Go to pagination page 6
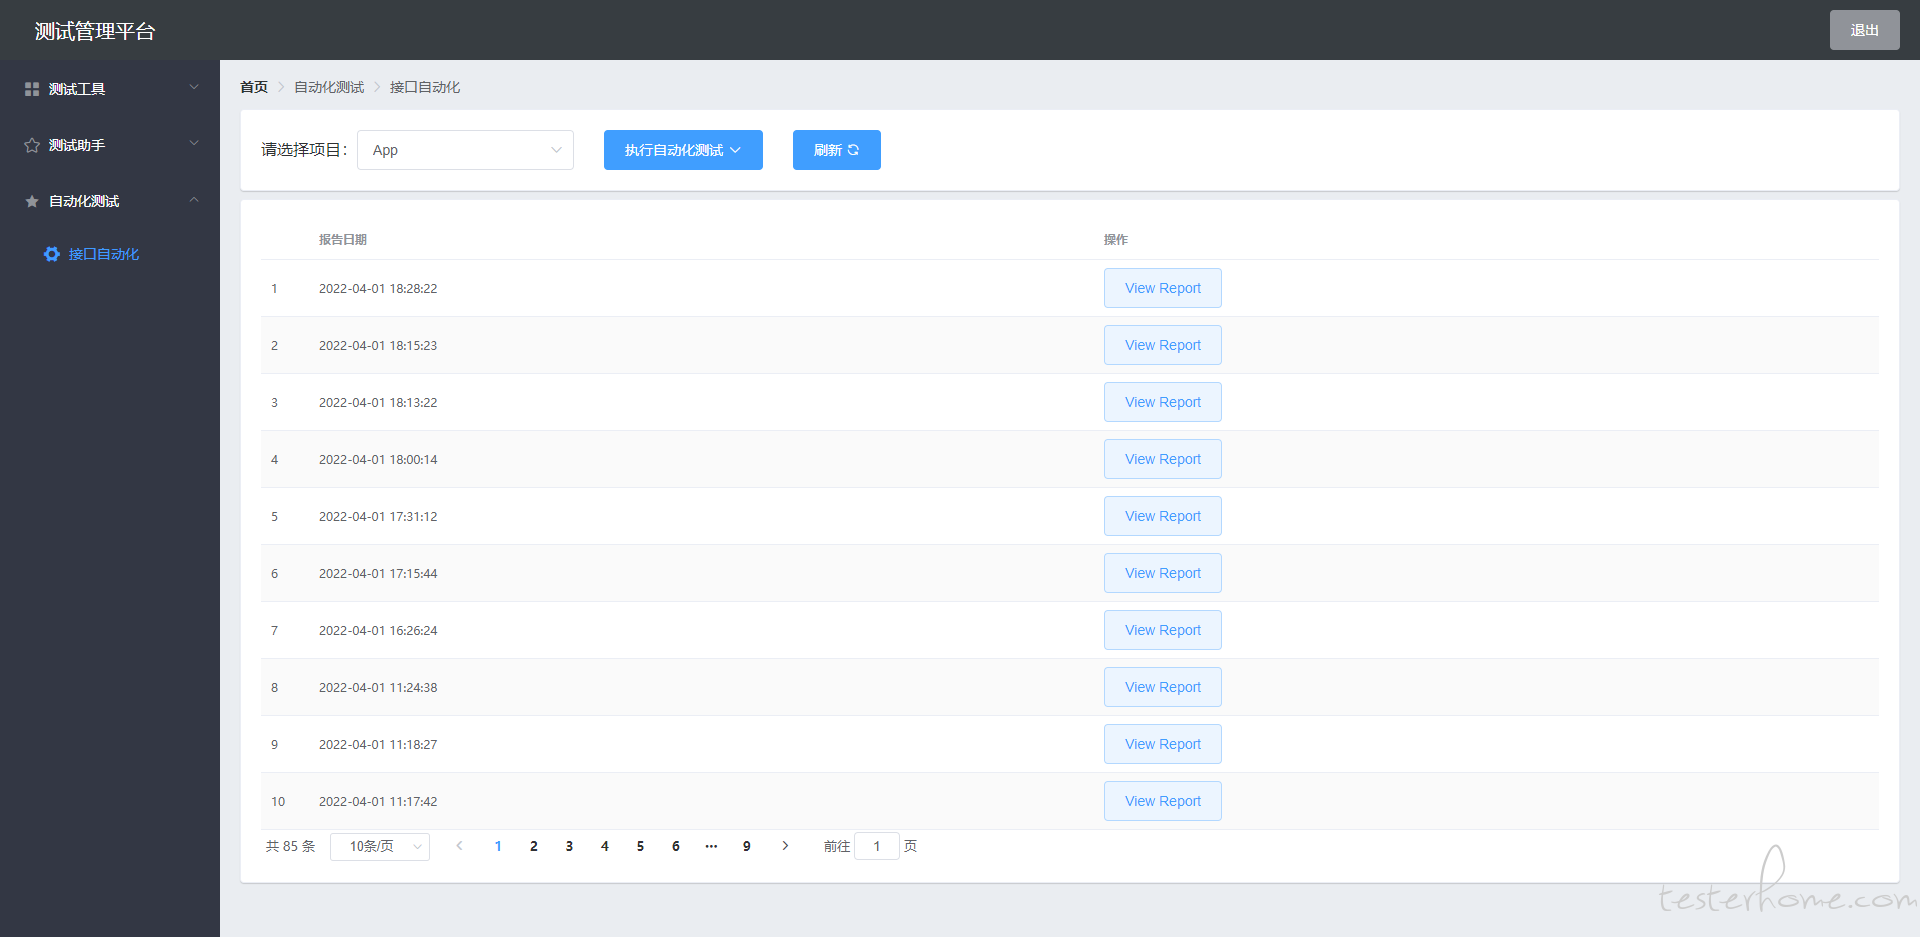This screenshot has width=1920, height=937. [x=676, y=846]
